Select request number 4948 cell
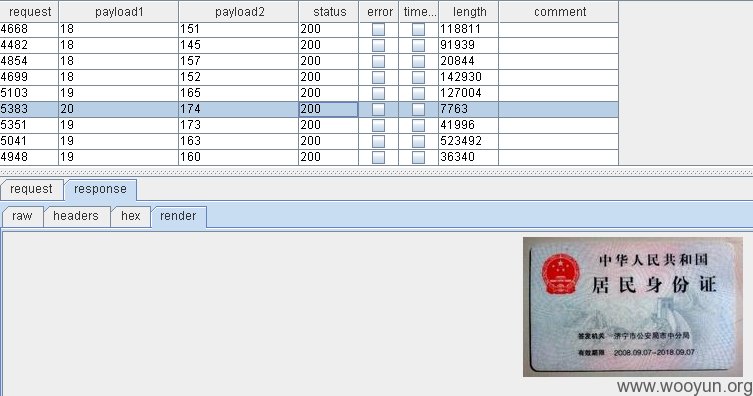753x396 pixels. click(x=29, y=157)
